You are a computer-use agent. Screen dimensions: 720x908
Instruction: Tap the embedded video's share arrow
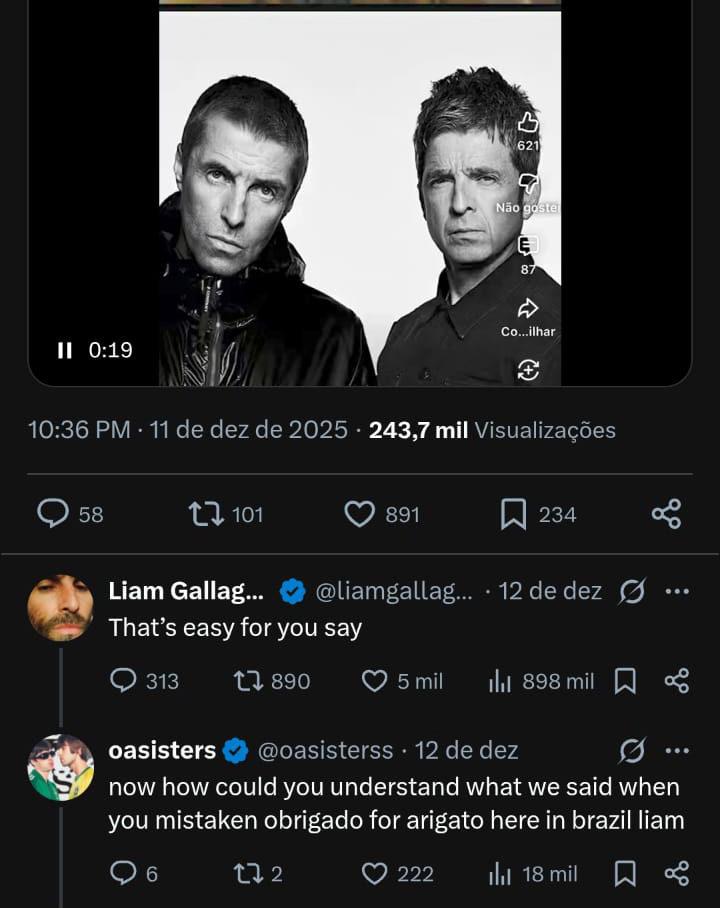coord(528,308)
